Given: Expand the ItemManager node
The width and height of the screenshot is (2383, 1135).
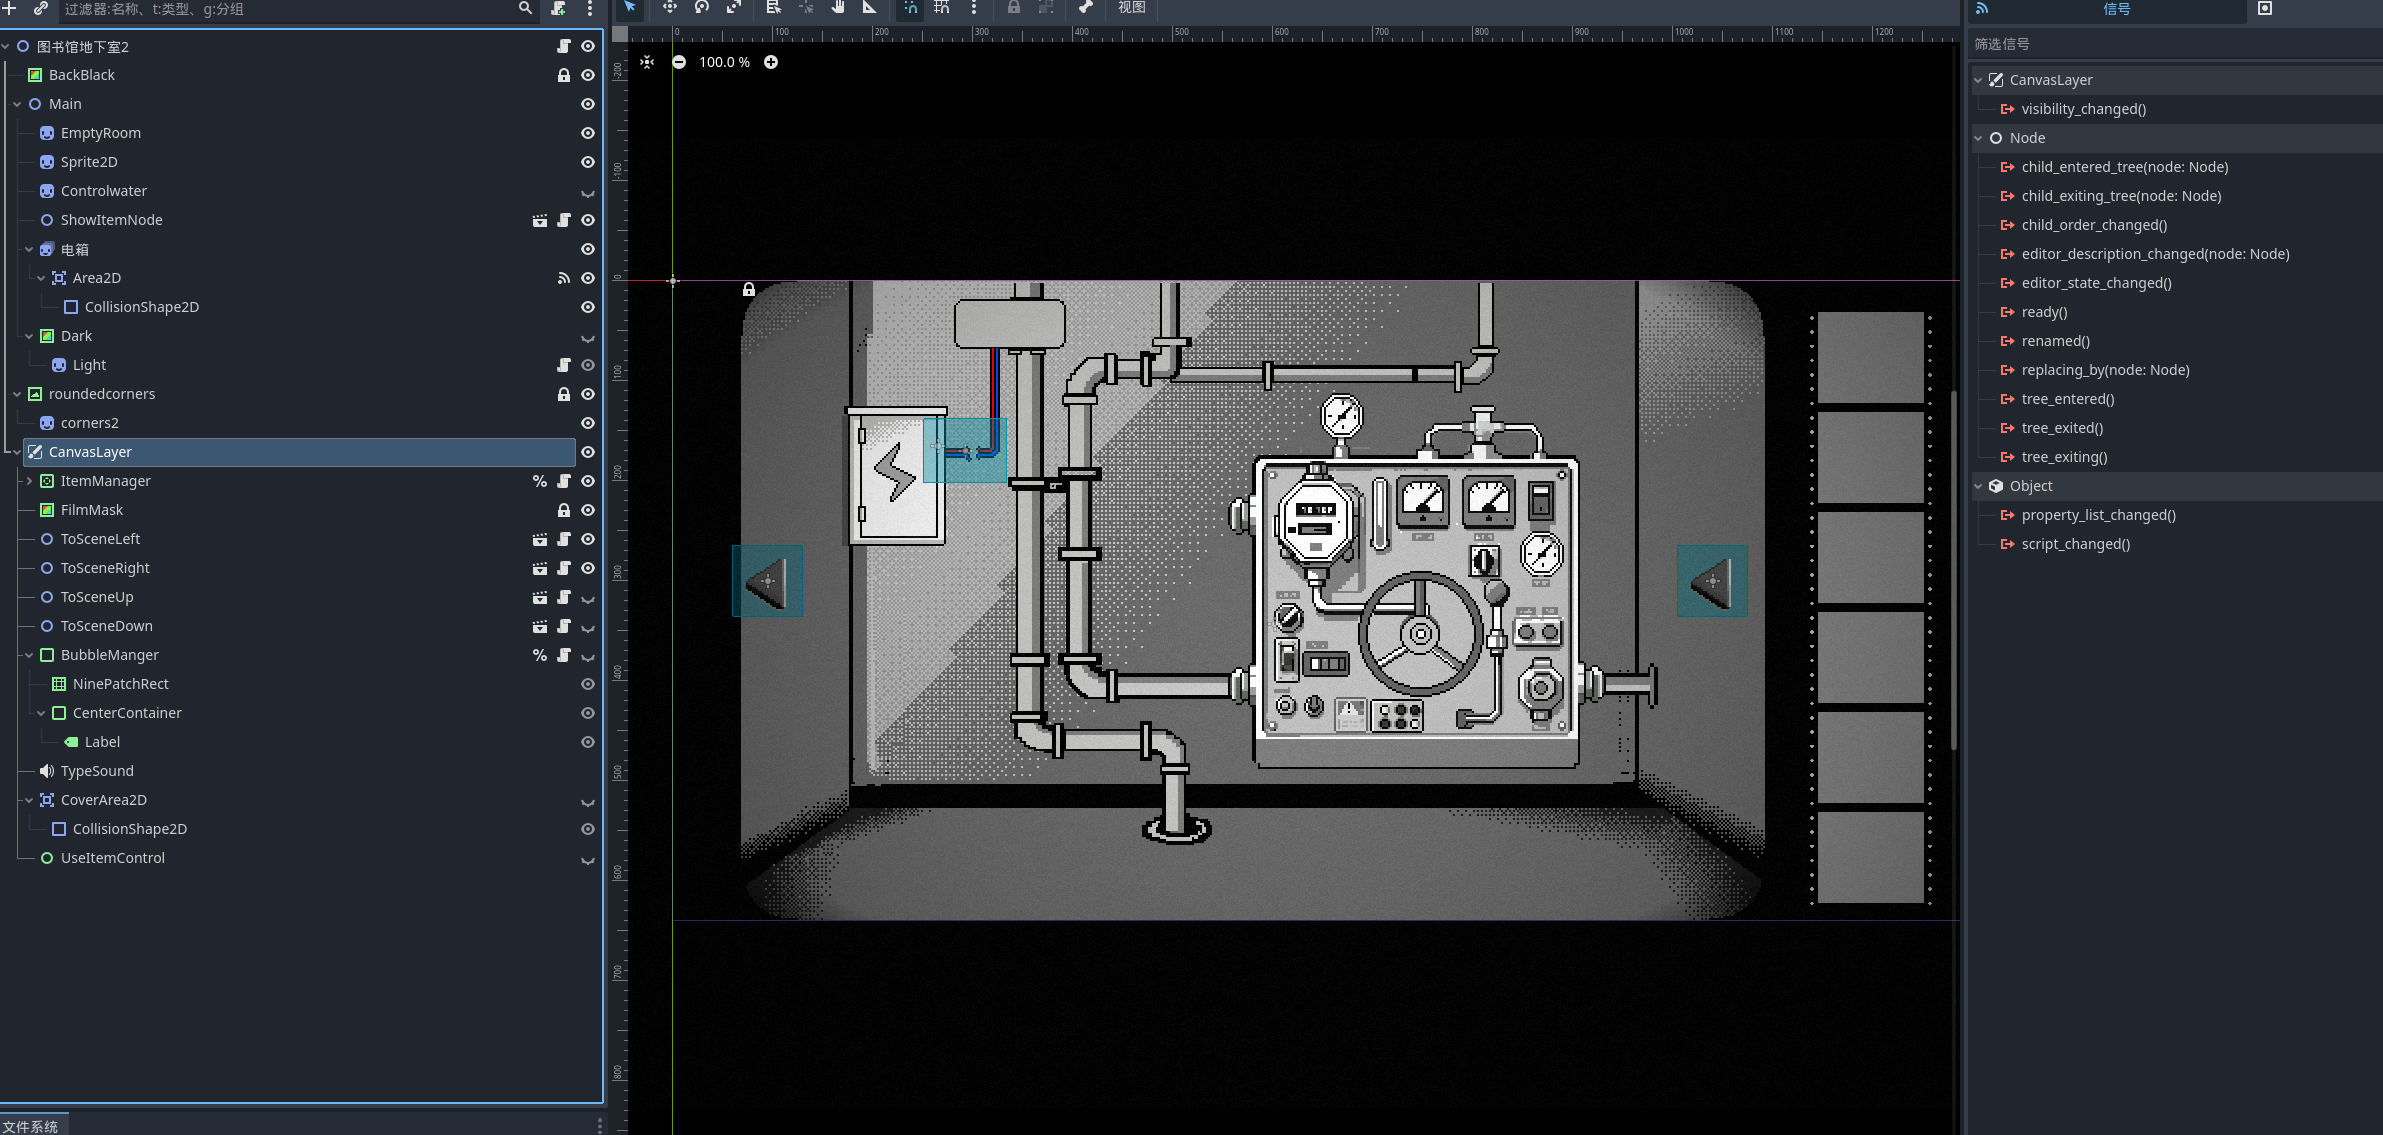Looking at the screenshot, I should [29, 481].
